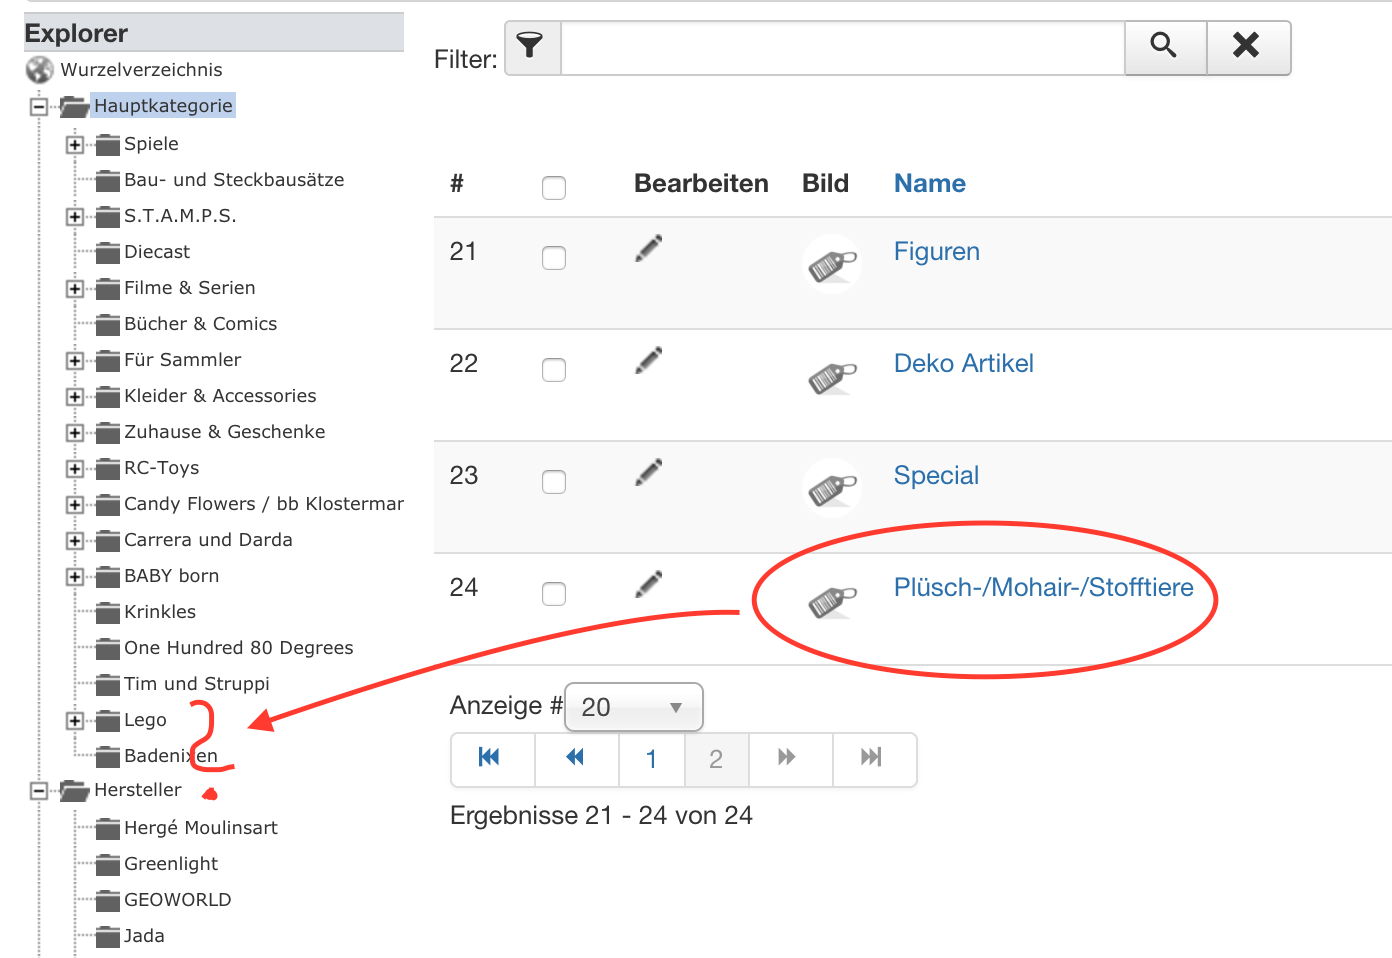This screenshot has width=1392, height=958.
Task: Collapse the Hauptkategorie tree node
Action: pos(39,107)
